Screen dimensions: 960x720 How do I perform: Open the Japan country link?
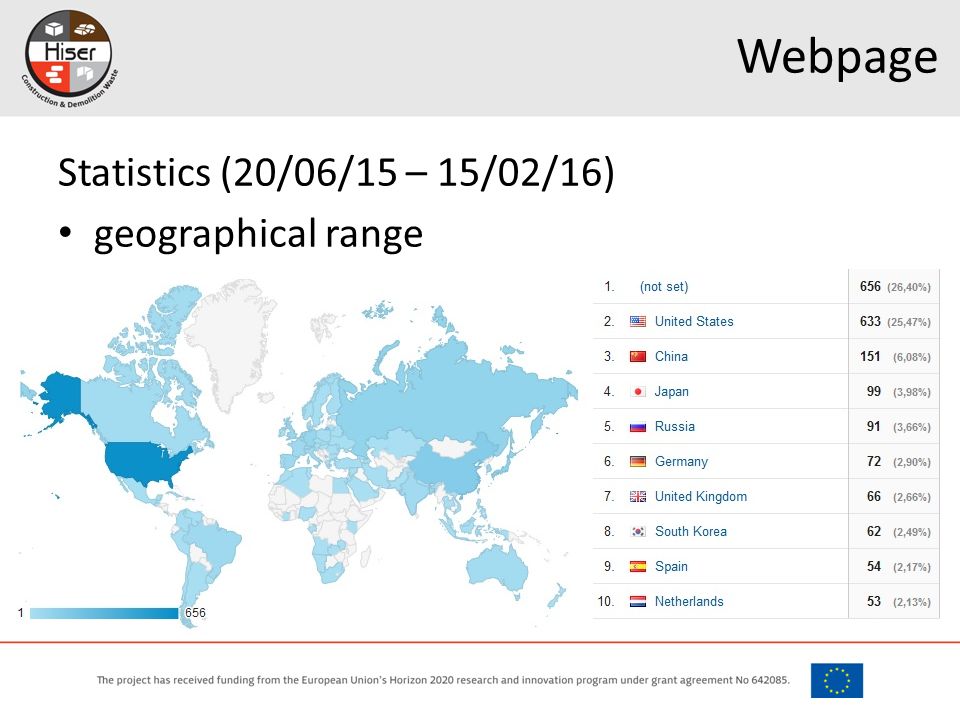[672, 391]
